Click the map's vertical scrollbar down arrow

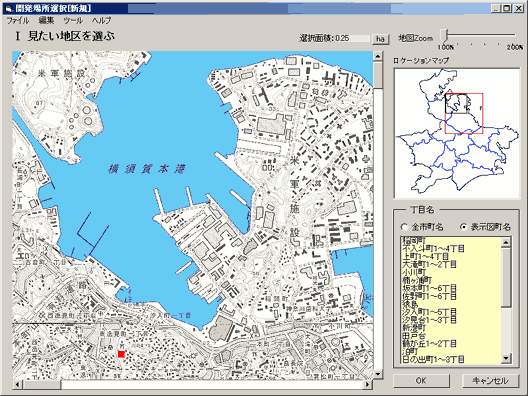click(x=378, y=373)
